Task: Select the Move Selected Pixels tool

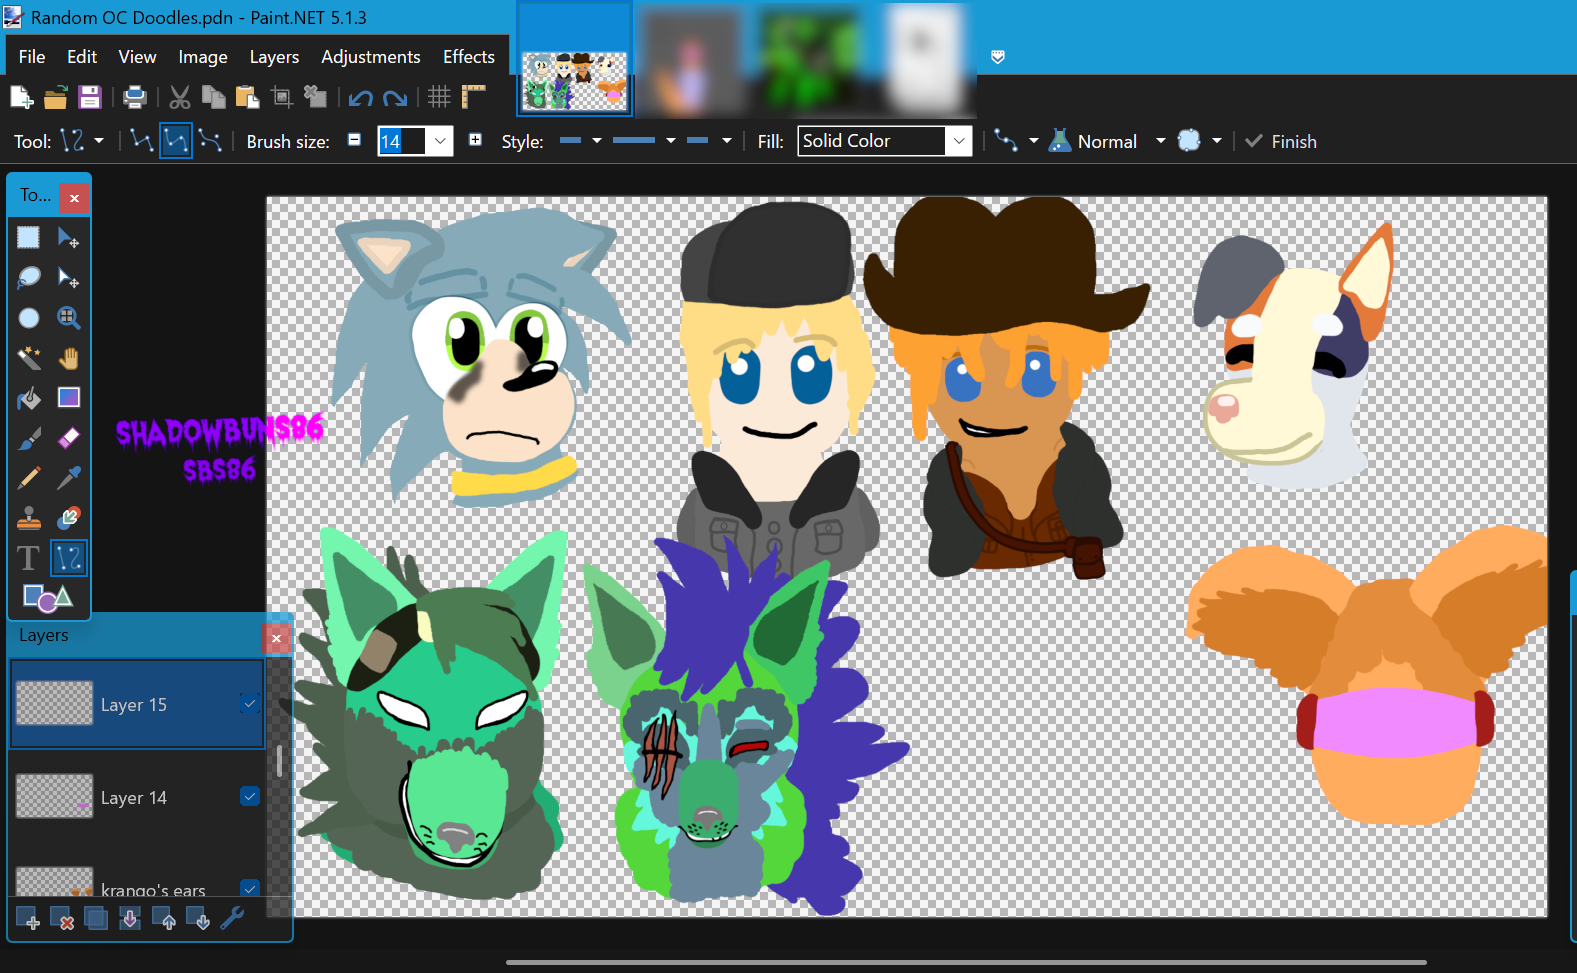Action: (x=68, y=237)
